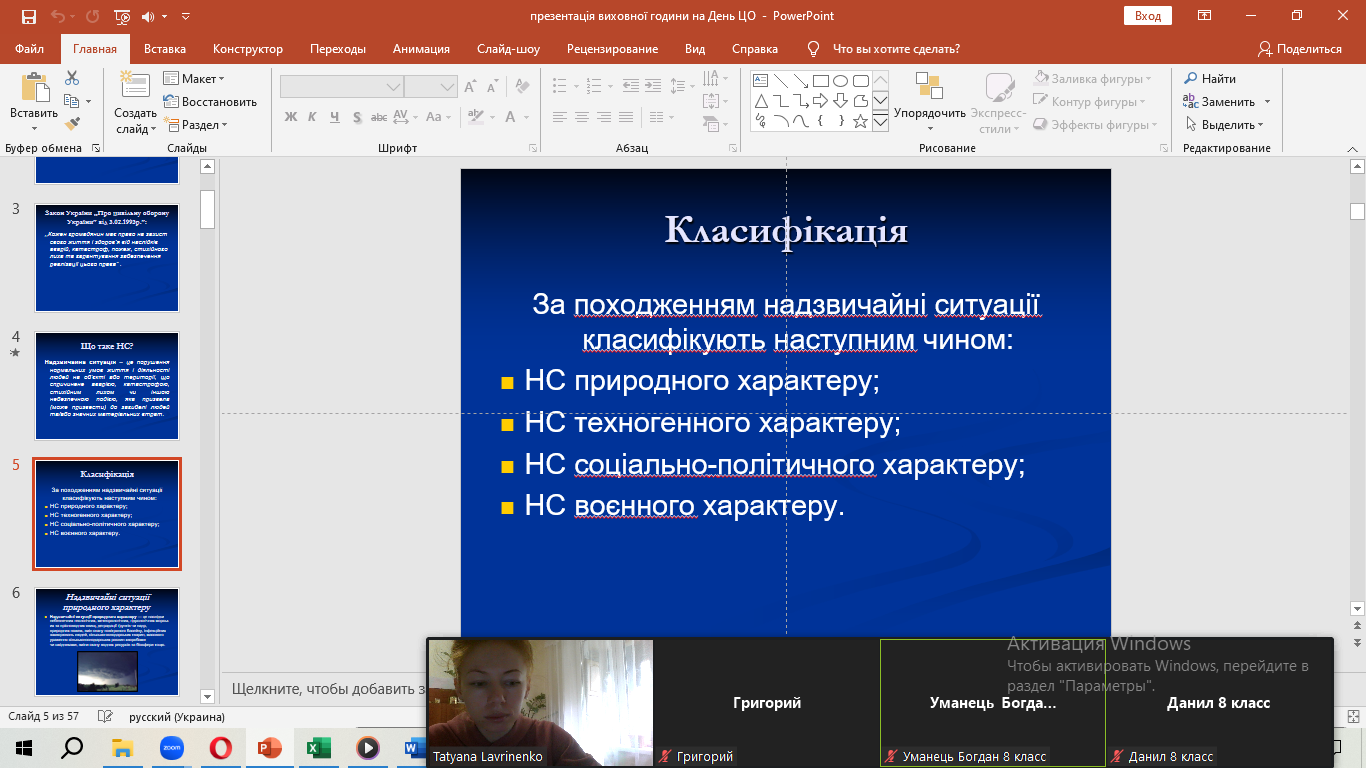The image size is (1366, 768).
Task: Switch to the Вставка tab
Action: 165,49
